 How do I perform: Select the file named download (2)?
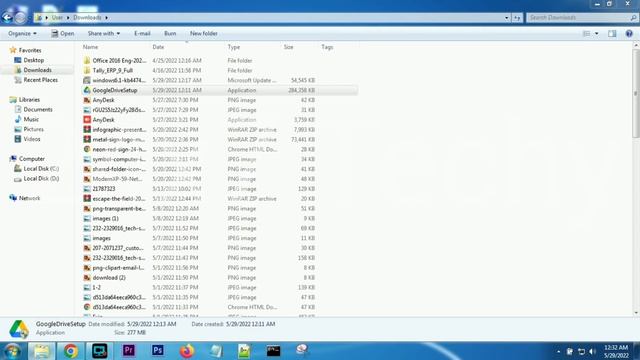[109, 278]
